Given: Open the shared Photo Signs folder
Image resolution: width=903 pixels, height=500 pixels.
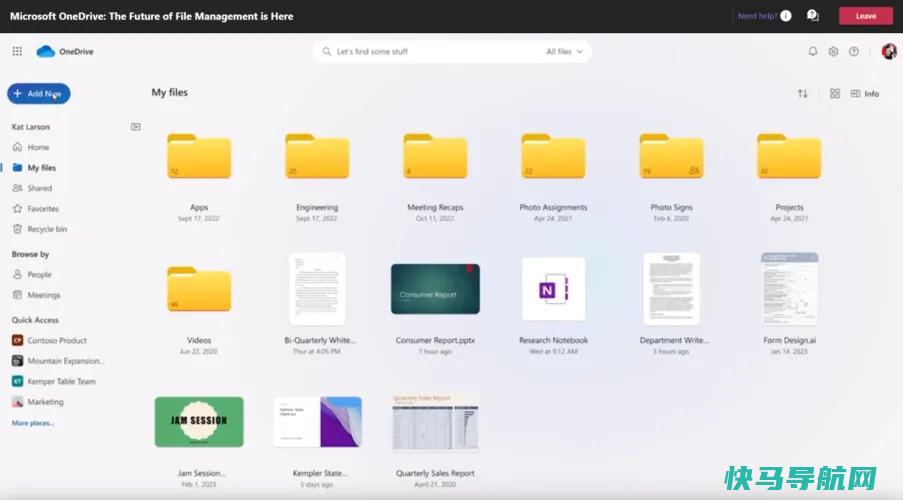Looking at the screenshot, I should pos(671,157).
